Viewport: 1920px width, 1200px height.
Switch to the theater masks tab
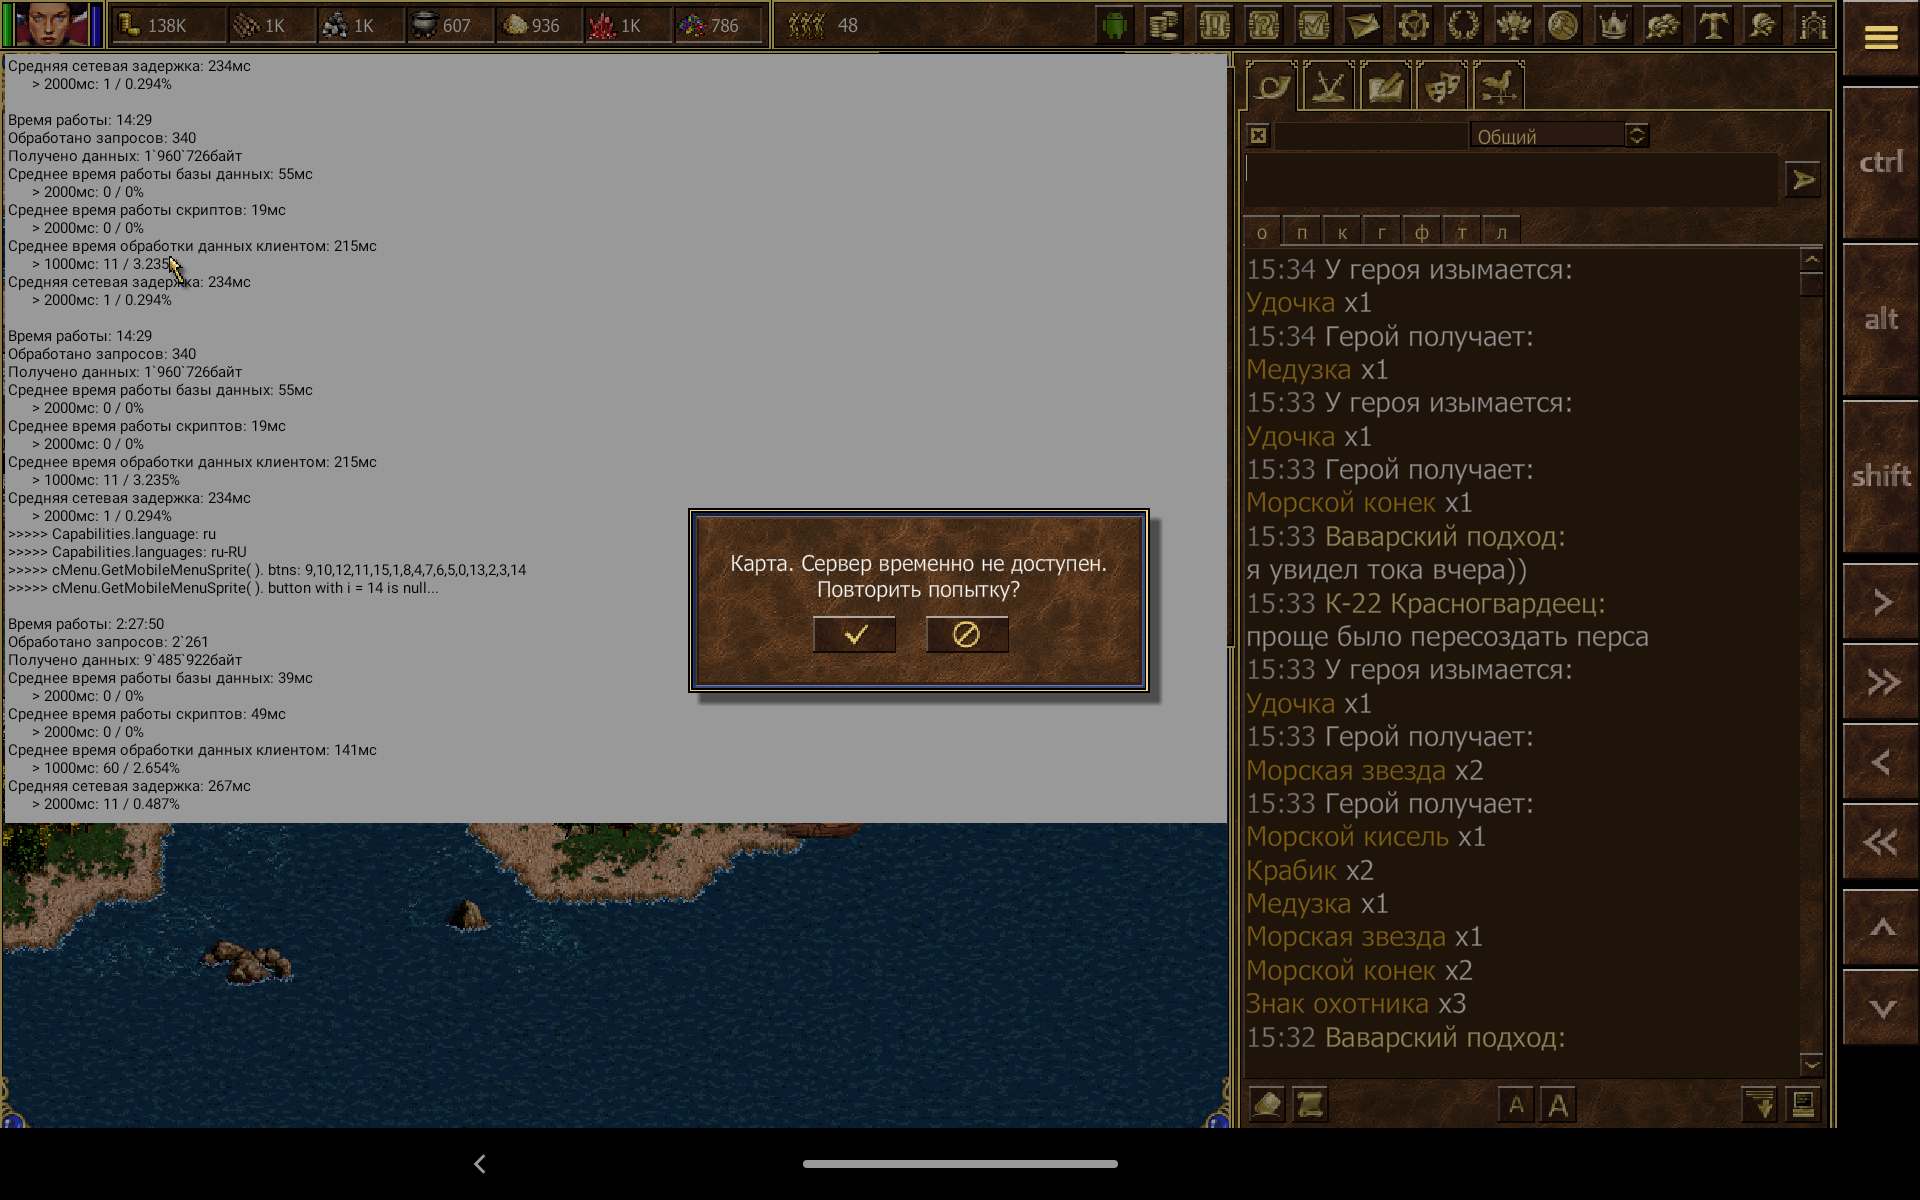point(1441,87)
